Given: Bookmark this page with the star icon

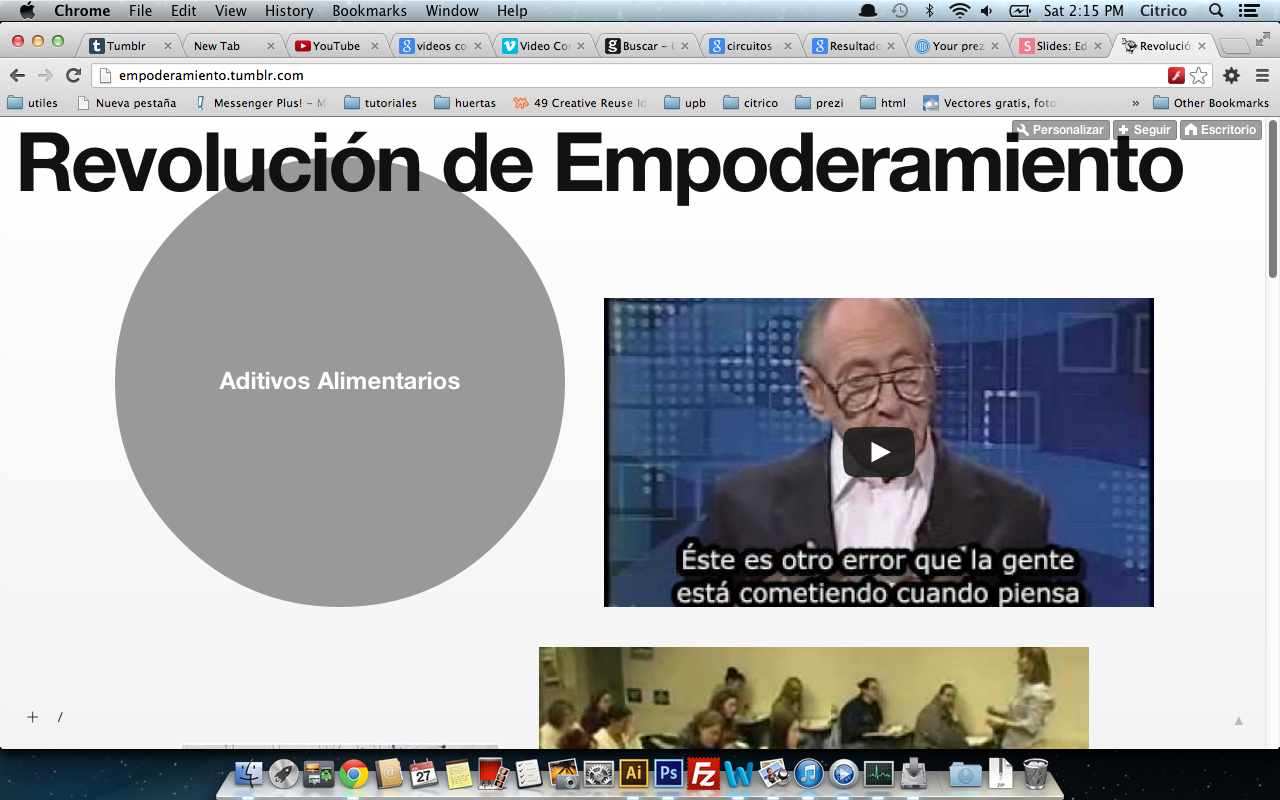Looking at the screenshot, I should coord(1198,76).
